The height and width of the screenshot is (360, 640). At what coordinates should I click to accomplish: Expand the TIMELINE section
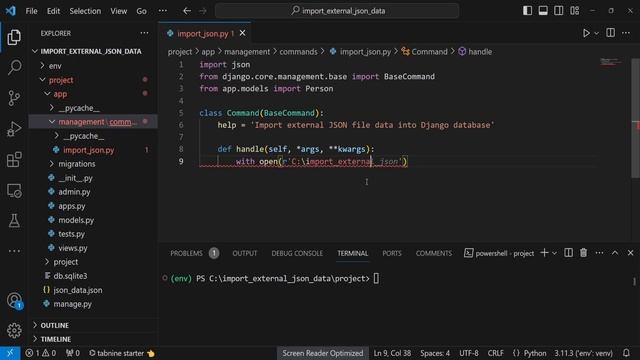coord(35,339)
